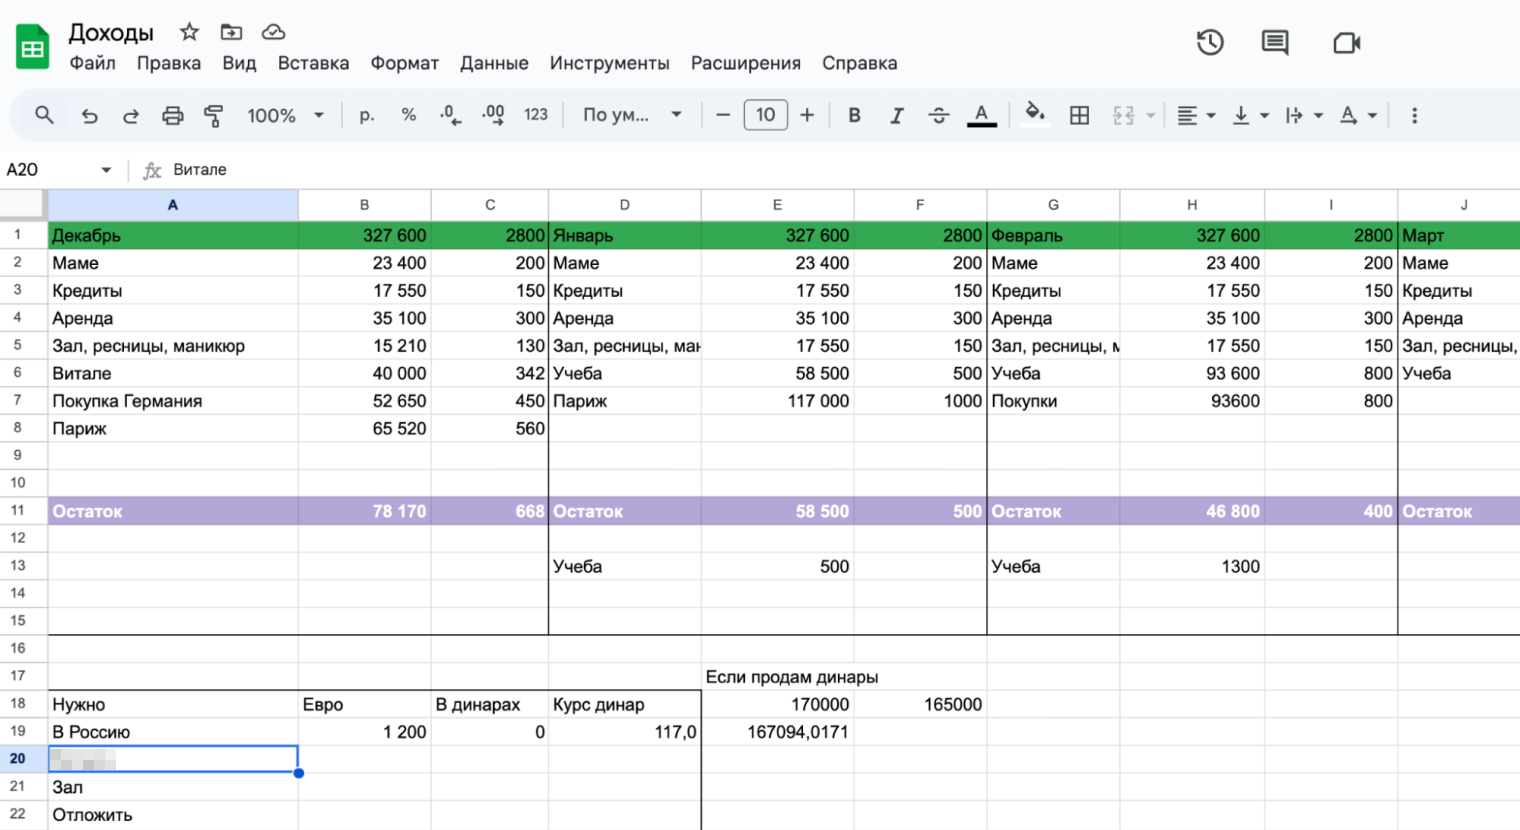1520x830 pixels.
Task: Open font family По ум... dropdown
Action: tap(632, 115)
